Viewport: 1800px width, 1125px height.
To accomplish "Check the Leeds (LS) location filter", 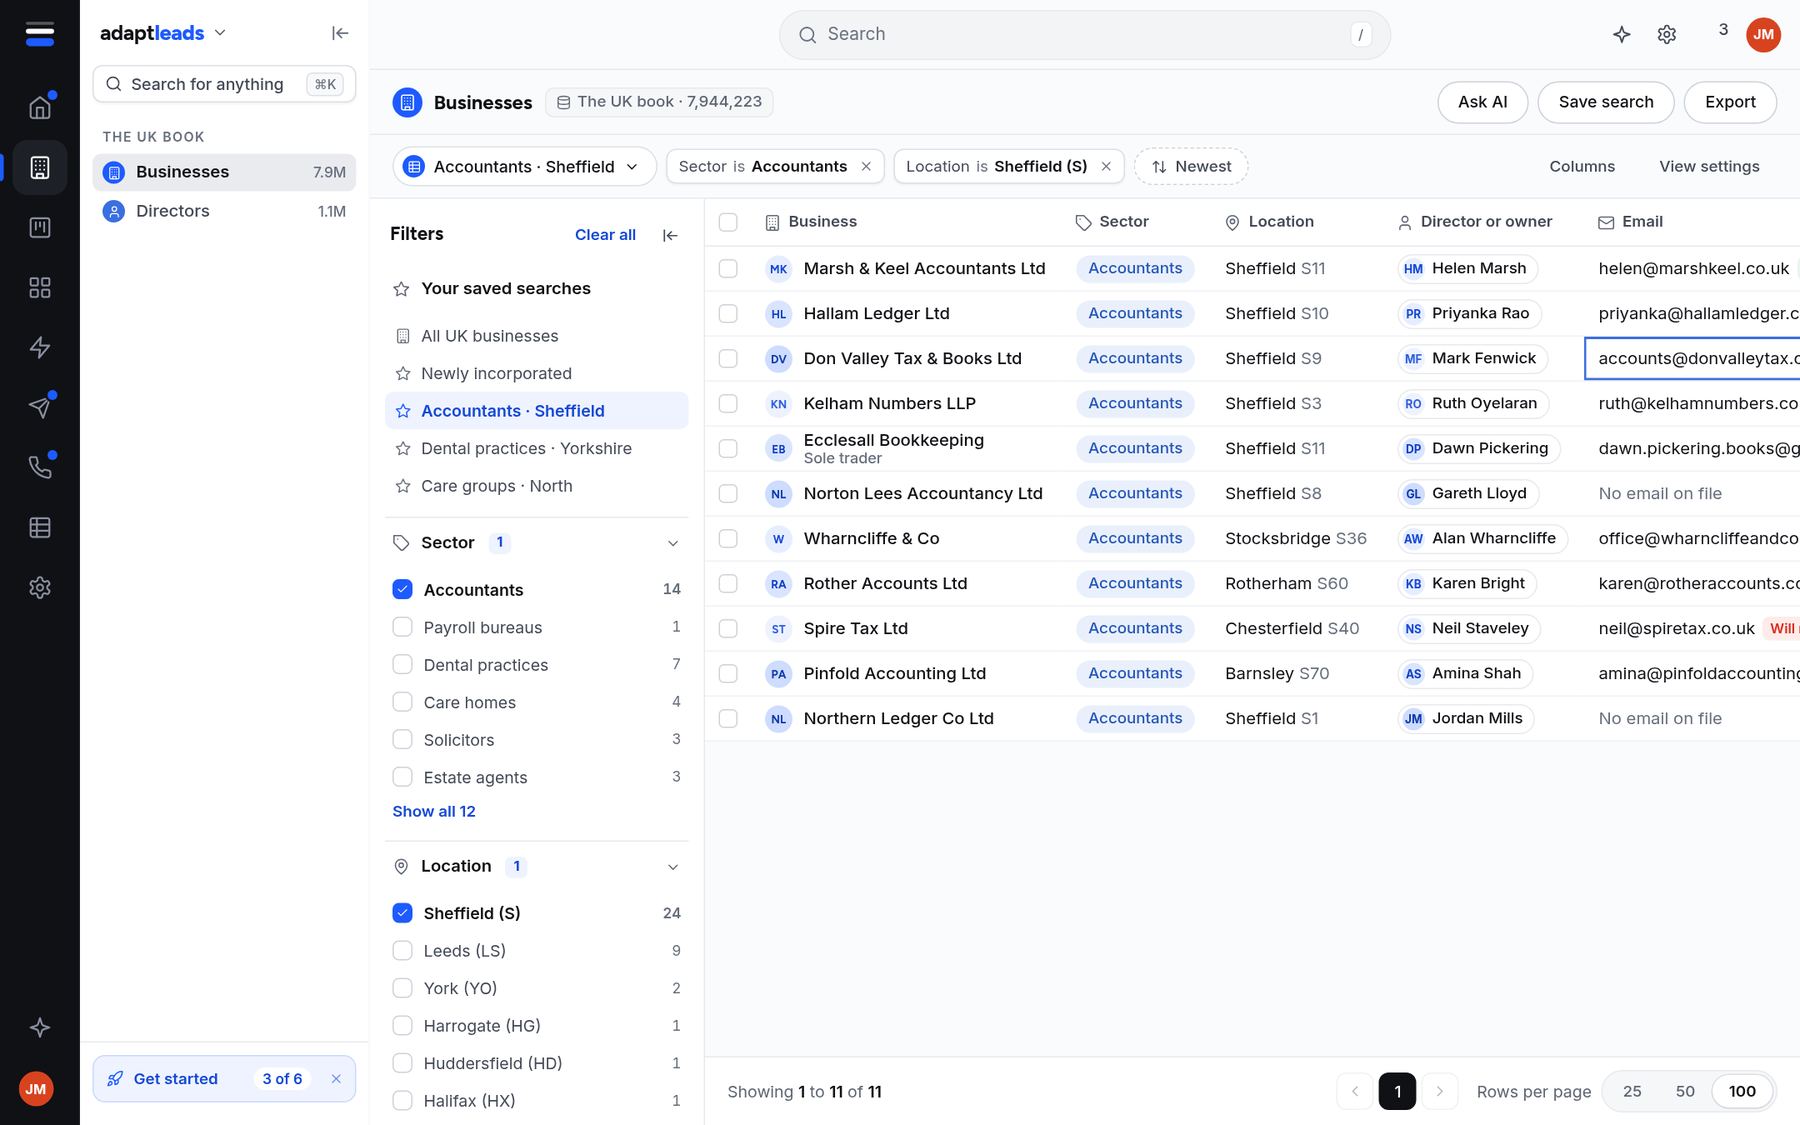I will tap(402, 950).
